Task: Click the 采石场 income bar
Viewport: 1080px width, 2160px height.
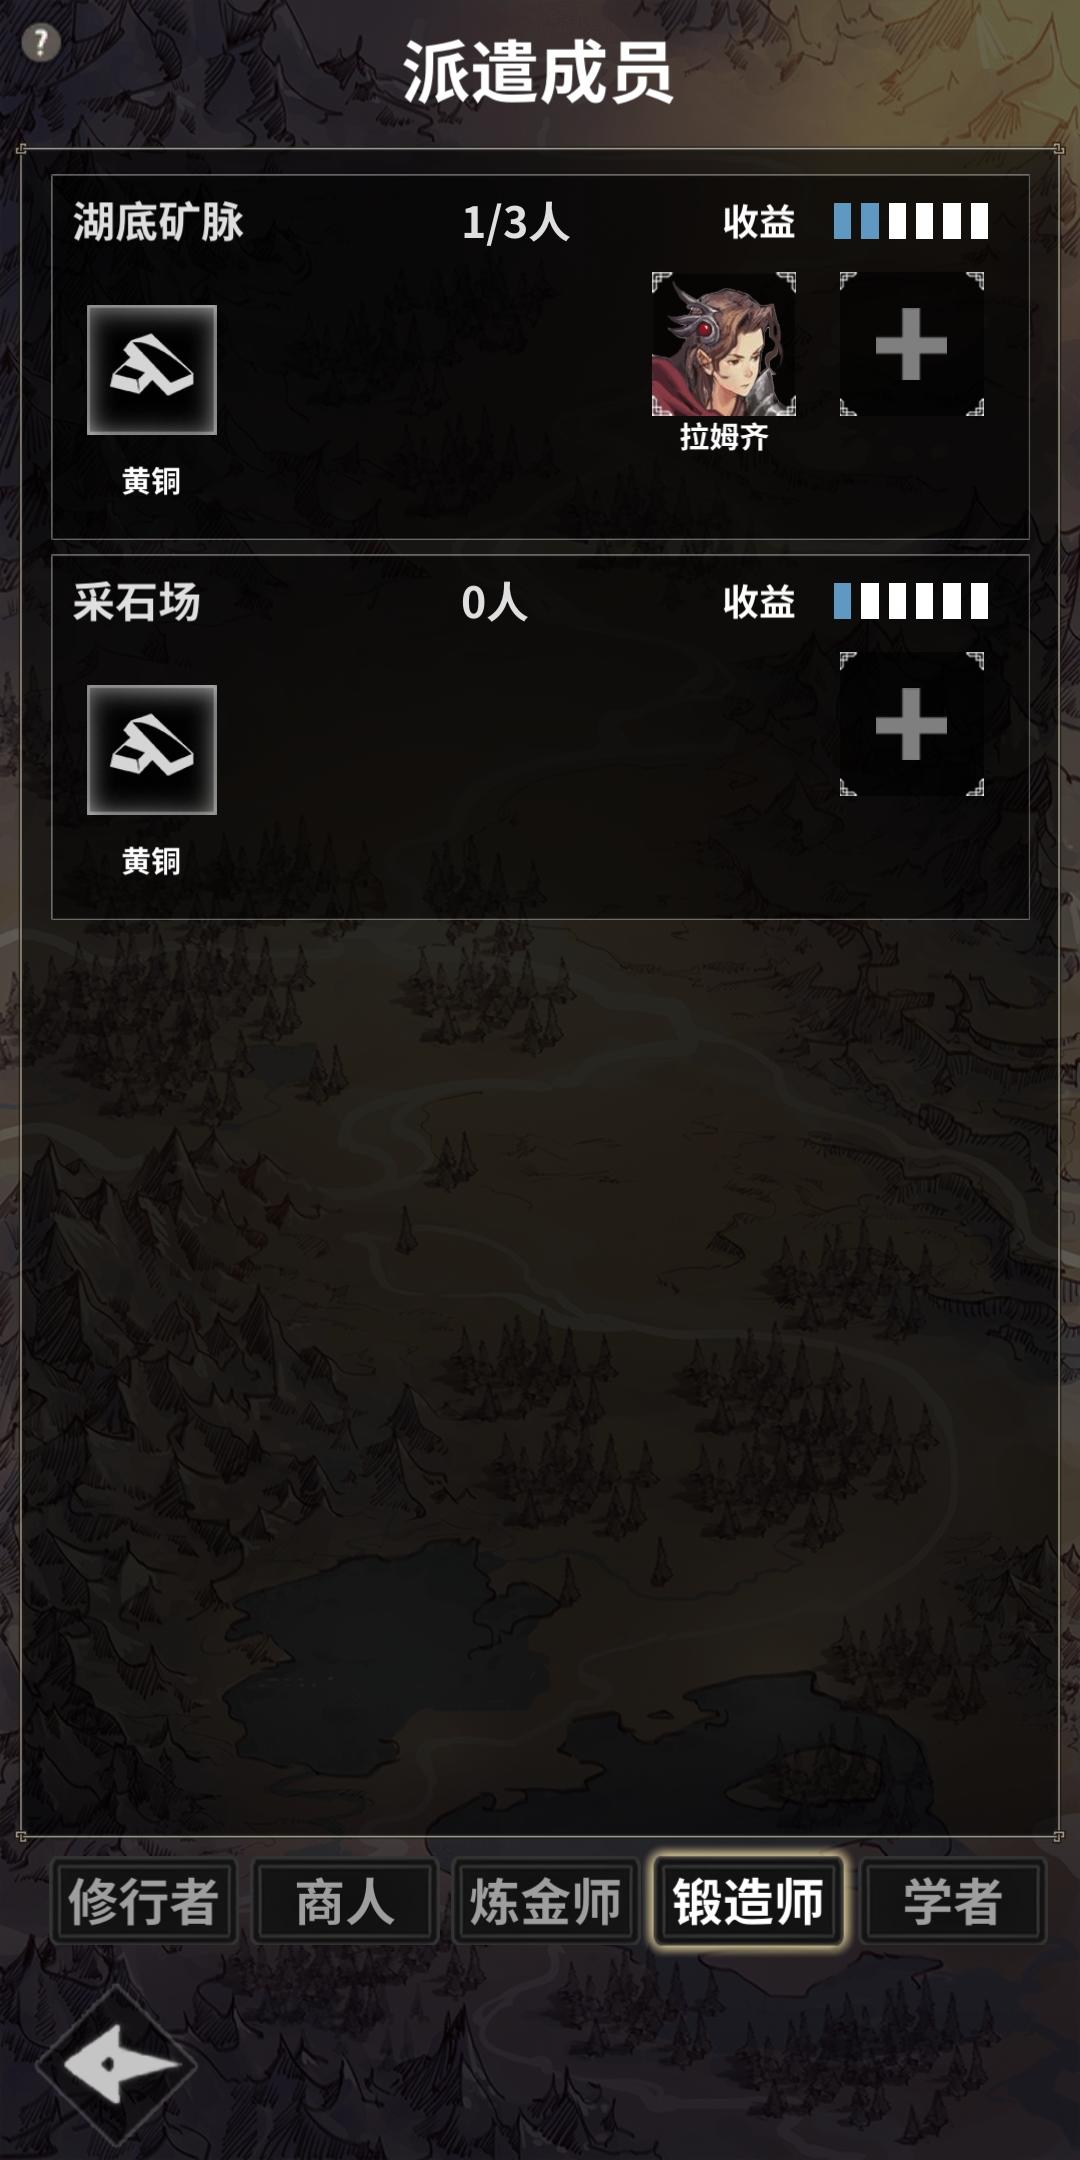Action: (911, 601)
